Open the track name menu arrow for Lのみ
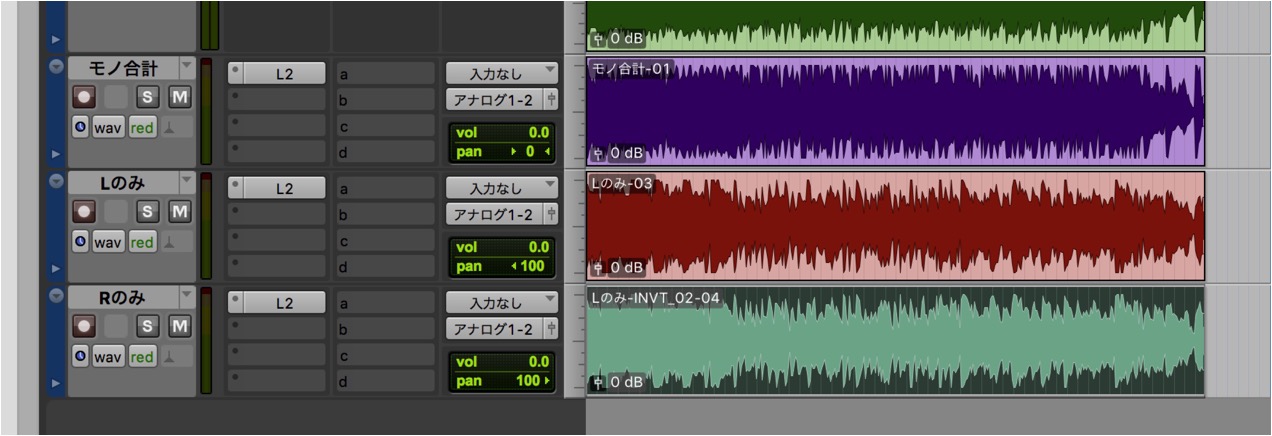Viewport: 1272px width, 436px height. (x=186, y=182)
